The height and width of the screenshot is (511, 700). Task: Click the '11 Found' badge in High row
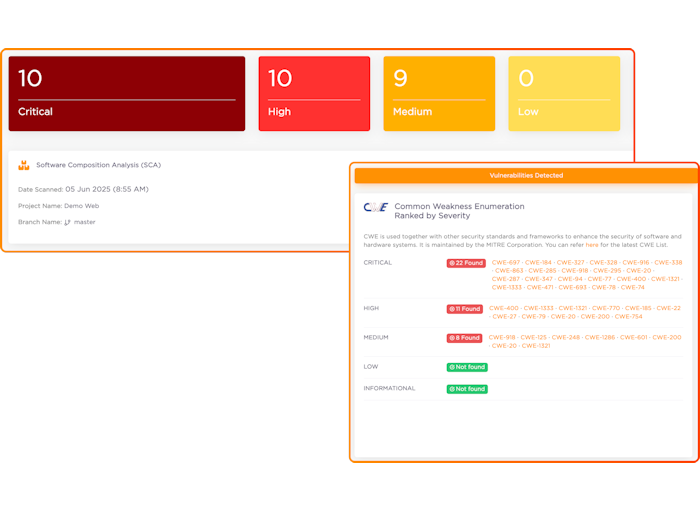[465, 309]
